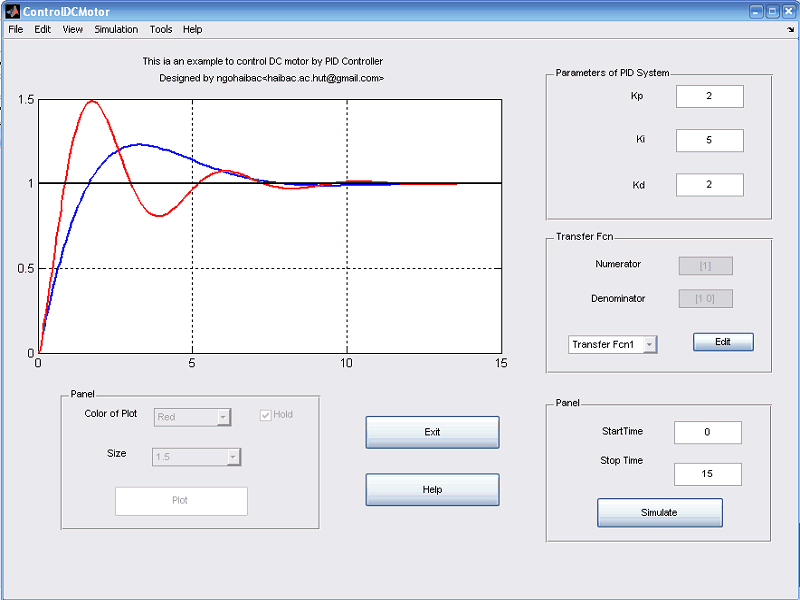Screen dimensions: 800x600
Task: Click the Exit button
Action: click(x=432, y=432)
